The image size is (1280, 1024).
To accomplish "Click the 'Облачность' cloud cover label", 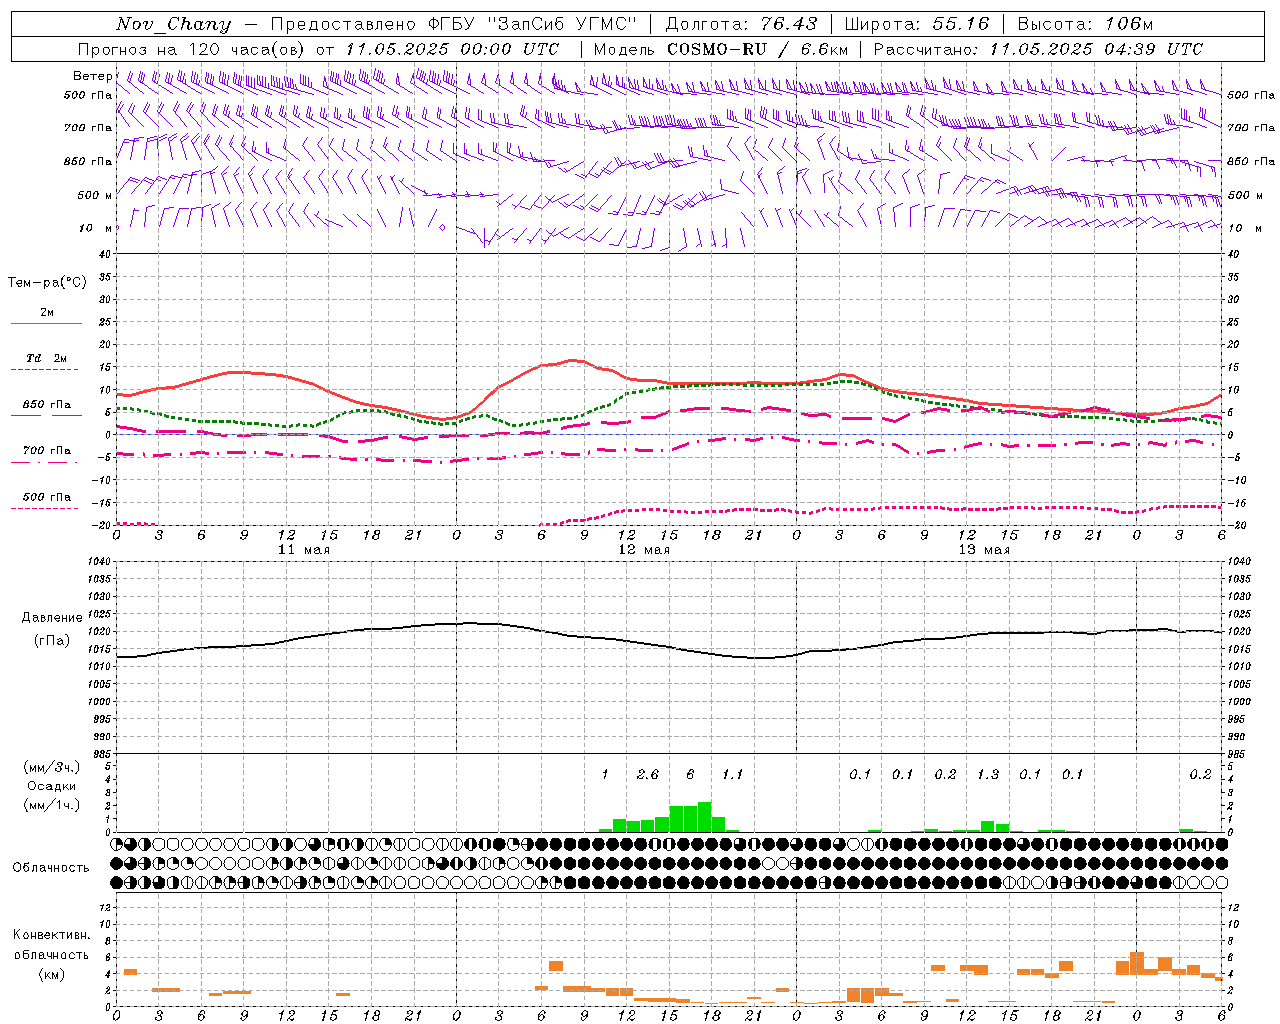I will (x=52, y=867).
